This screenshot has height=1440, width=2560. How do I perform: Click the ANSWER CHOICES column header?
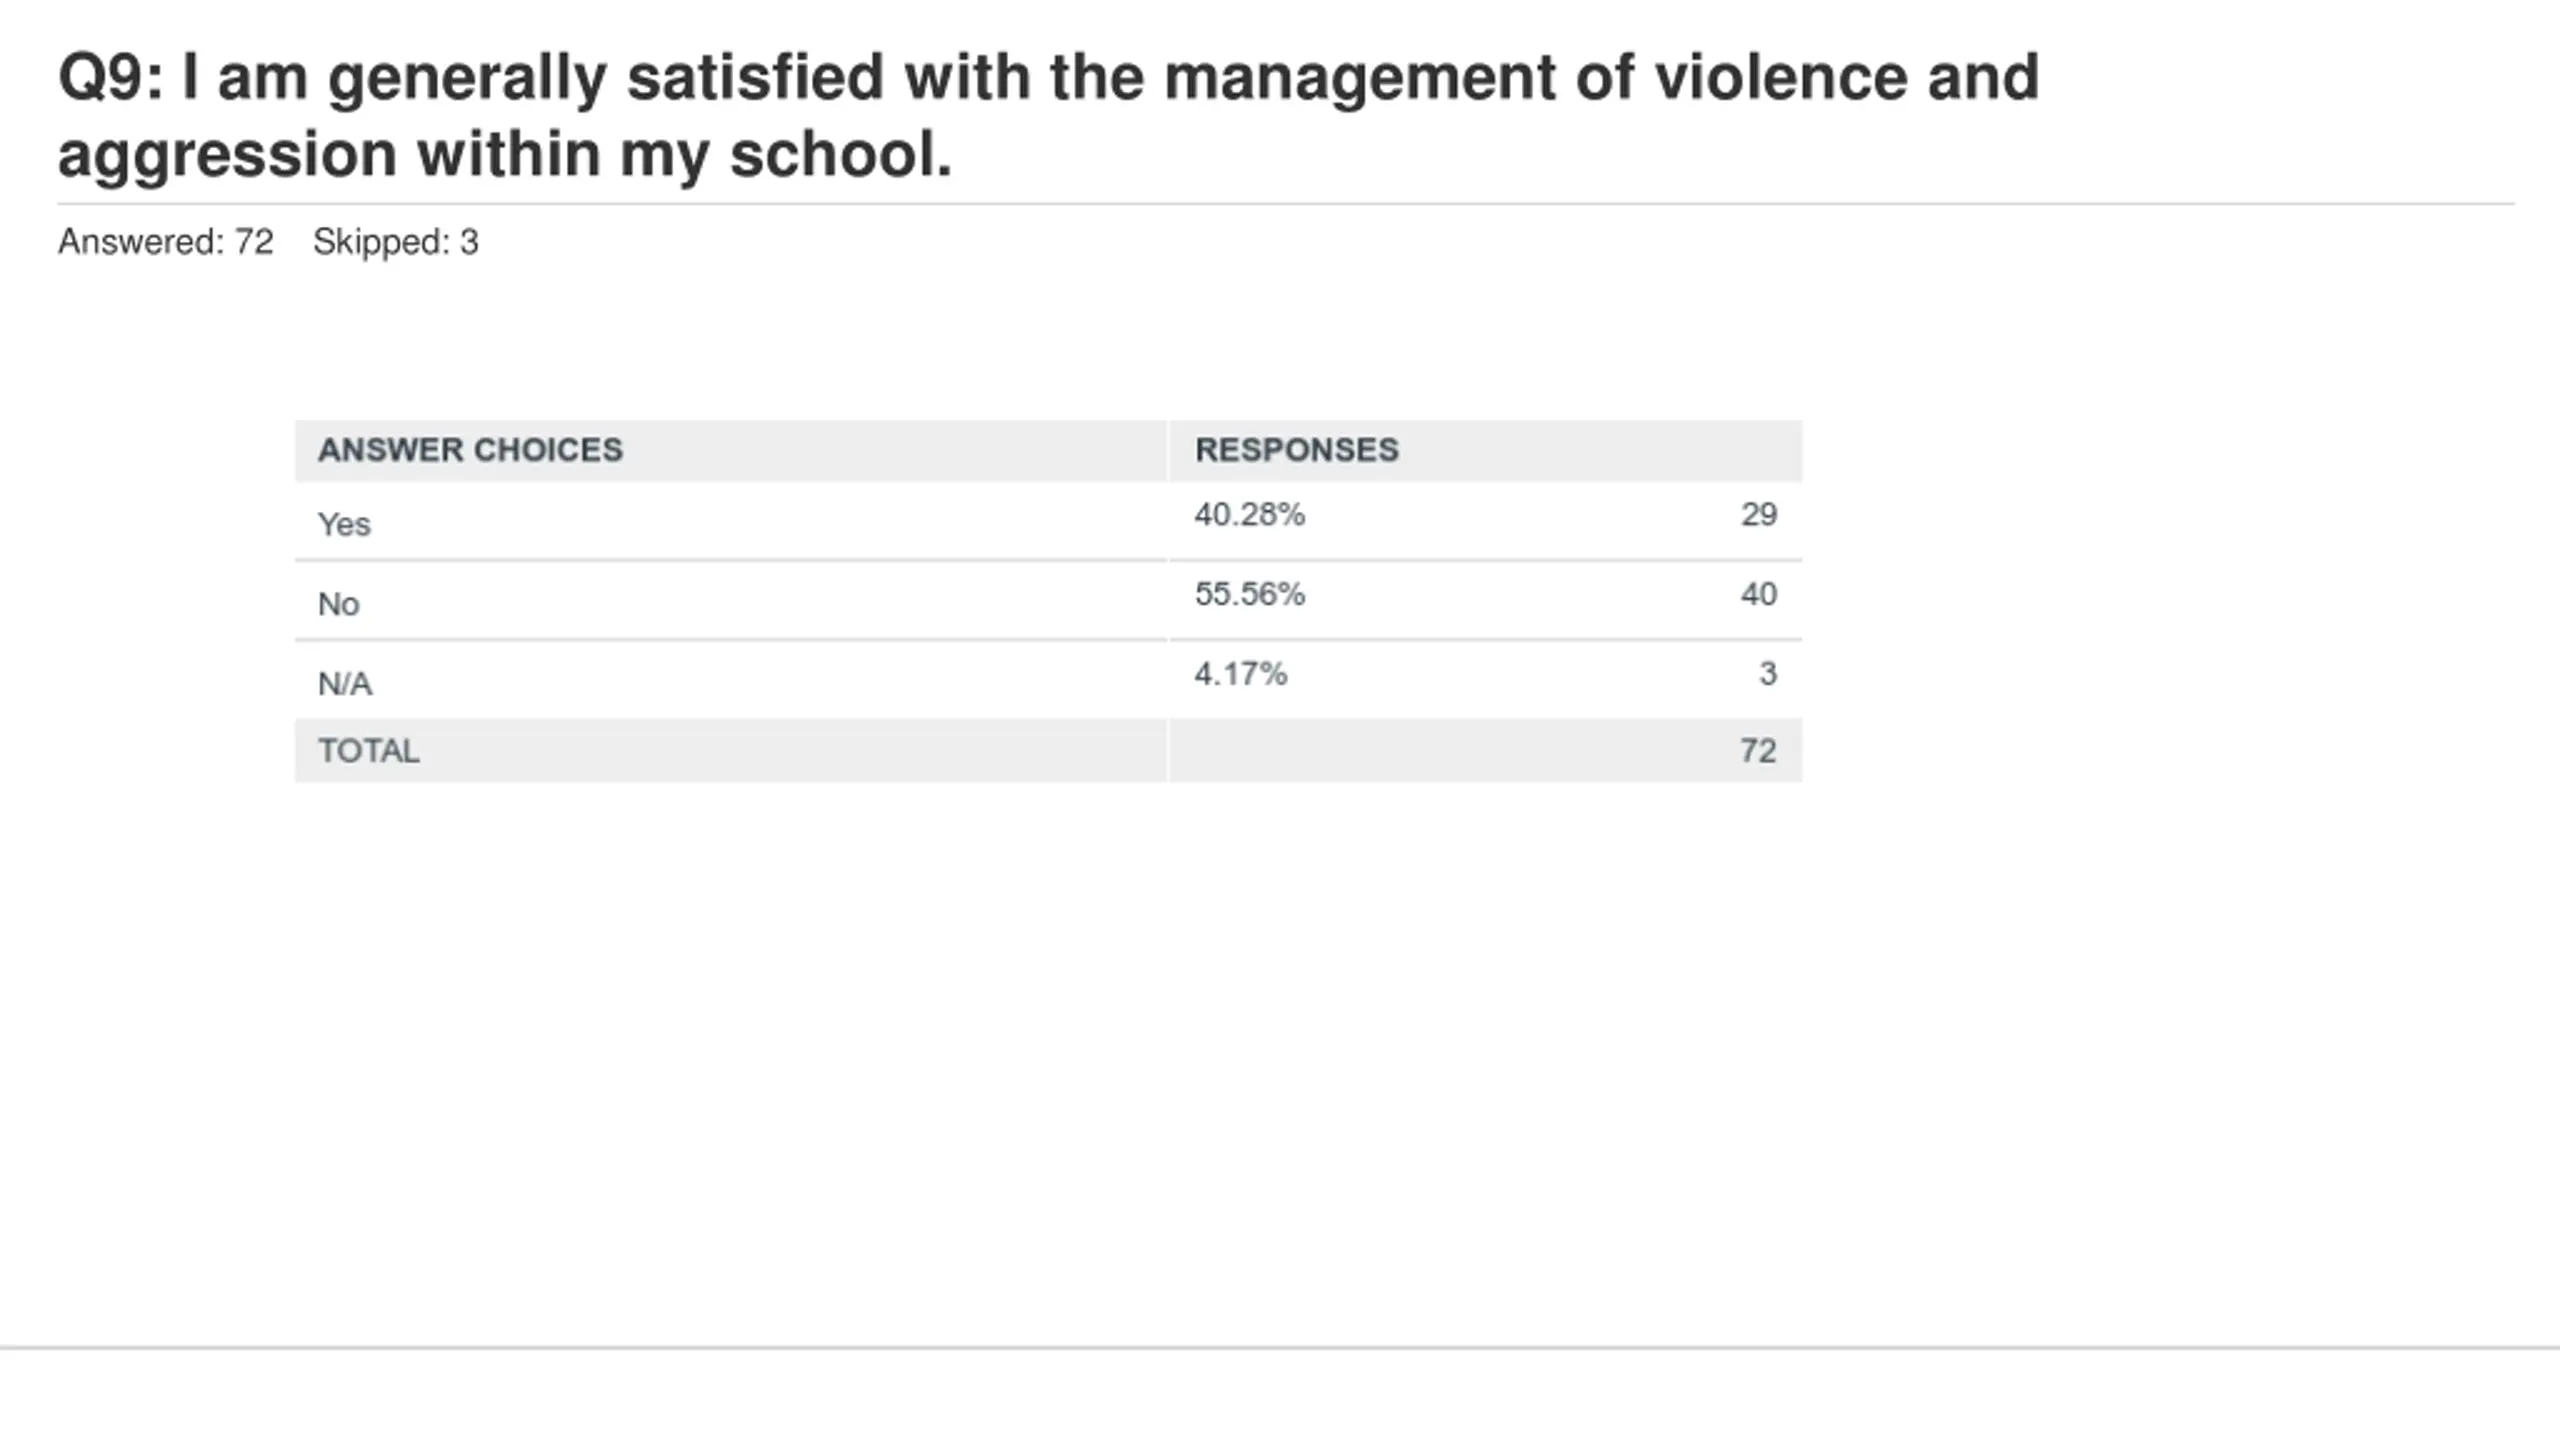pyautogui.click(x=470, y=450)
